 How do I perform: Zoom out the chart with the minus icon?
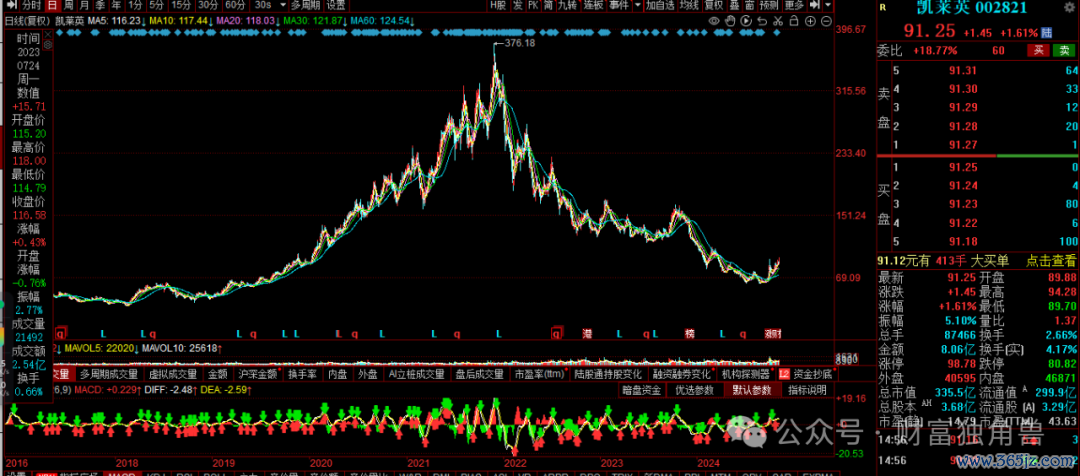(x=825, y=21)
